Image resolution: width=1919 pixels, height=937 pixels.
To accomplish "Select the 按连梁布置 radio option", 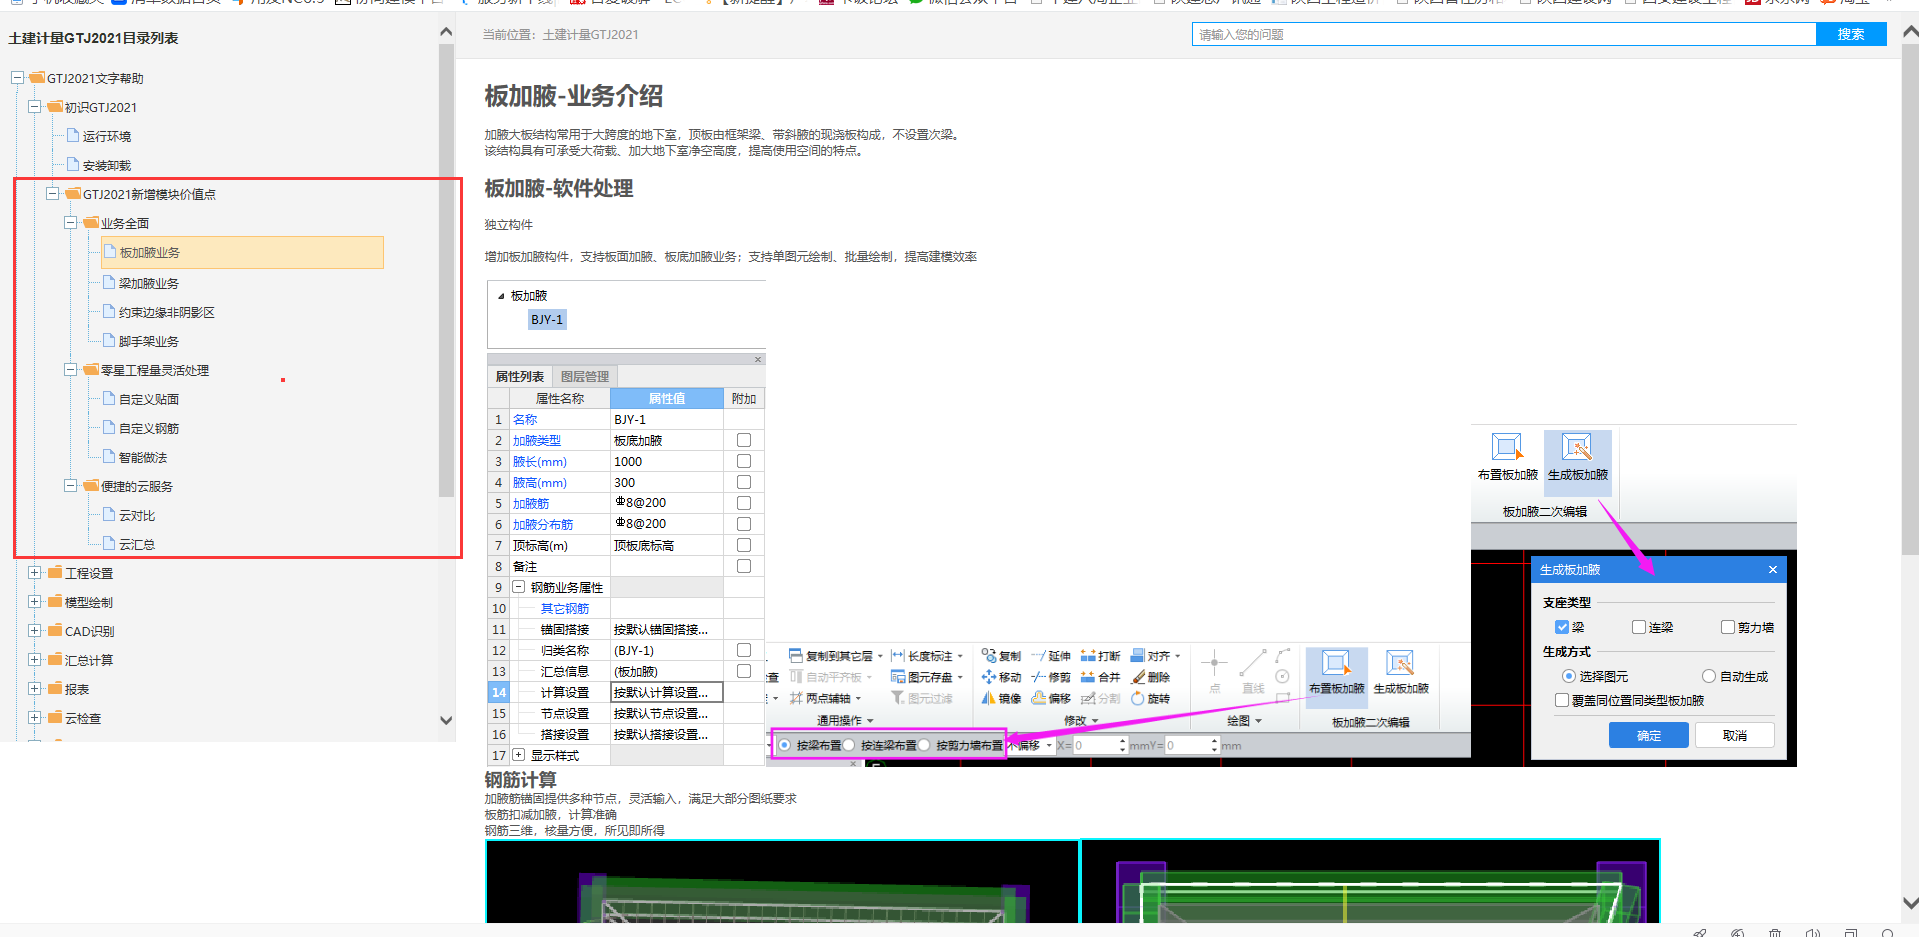I will 849,745.
